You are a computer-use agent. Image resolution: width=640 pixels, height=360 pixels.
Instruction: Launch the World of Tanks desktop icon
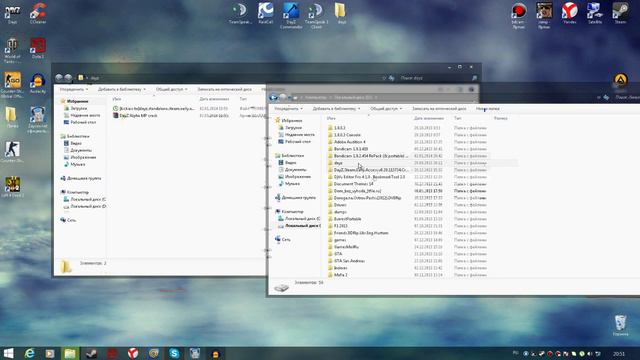(12, 50)
